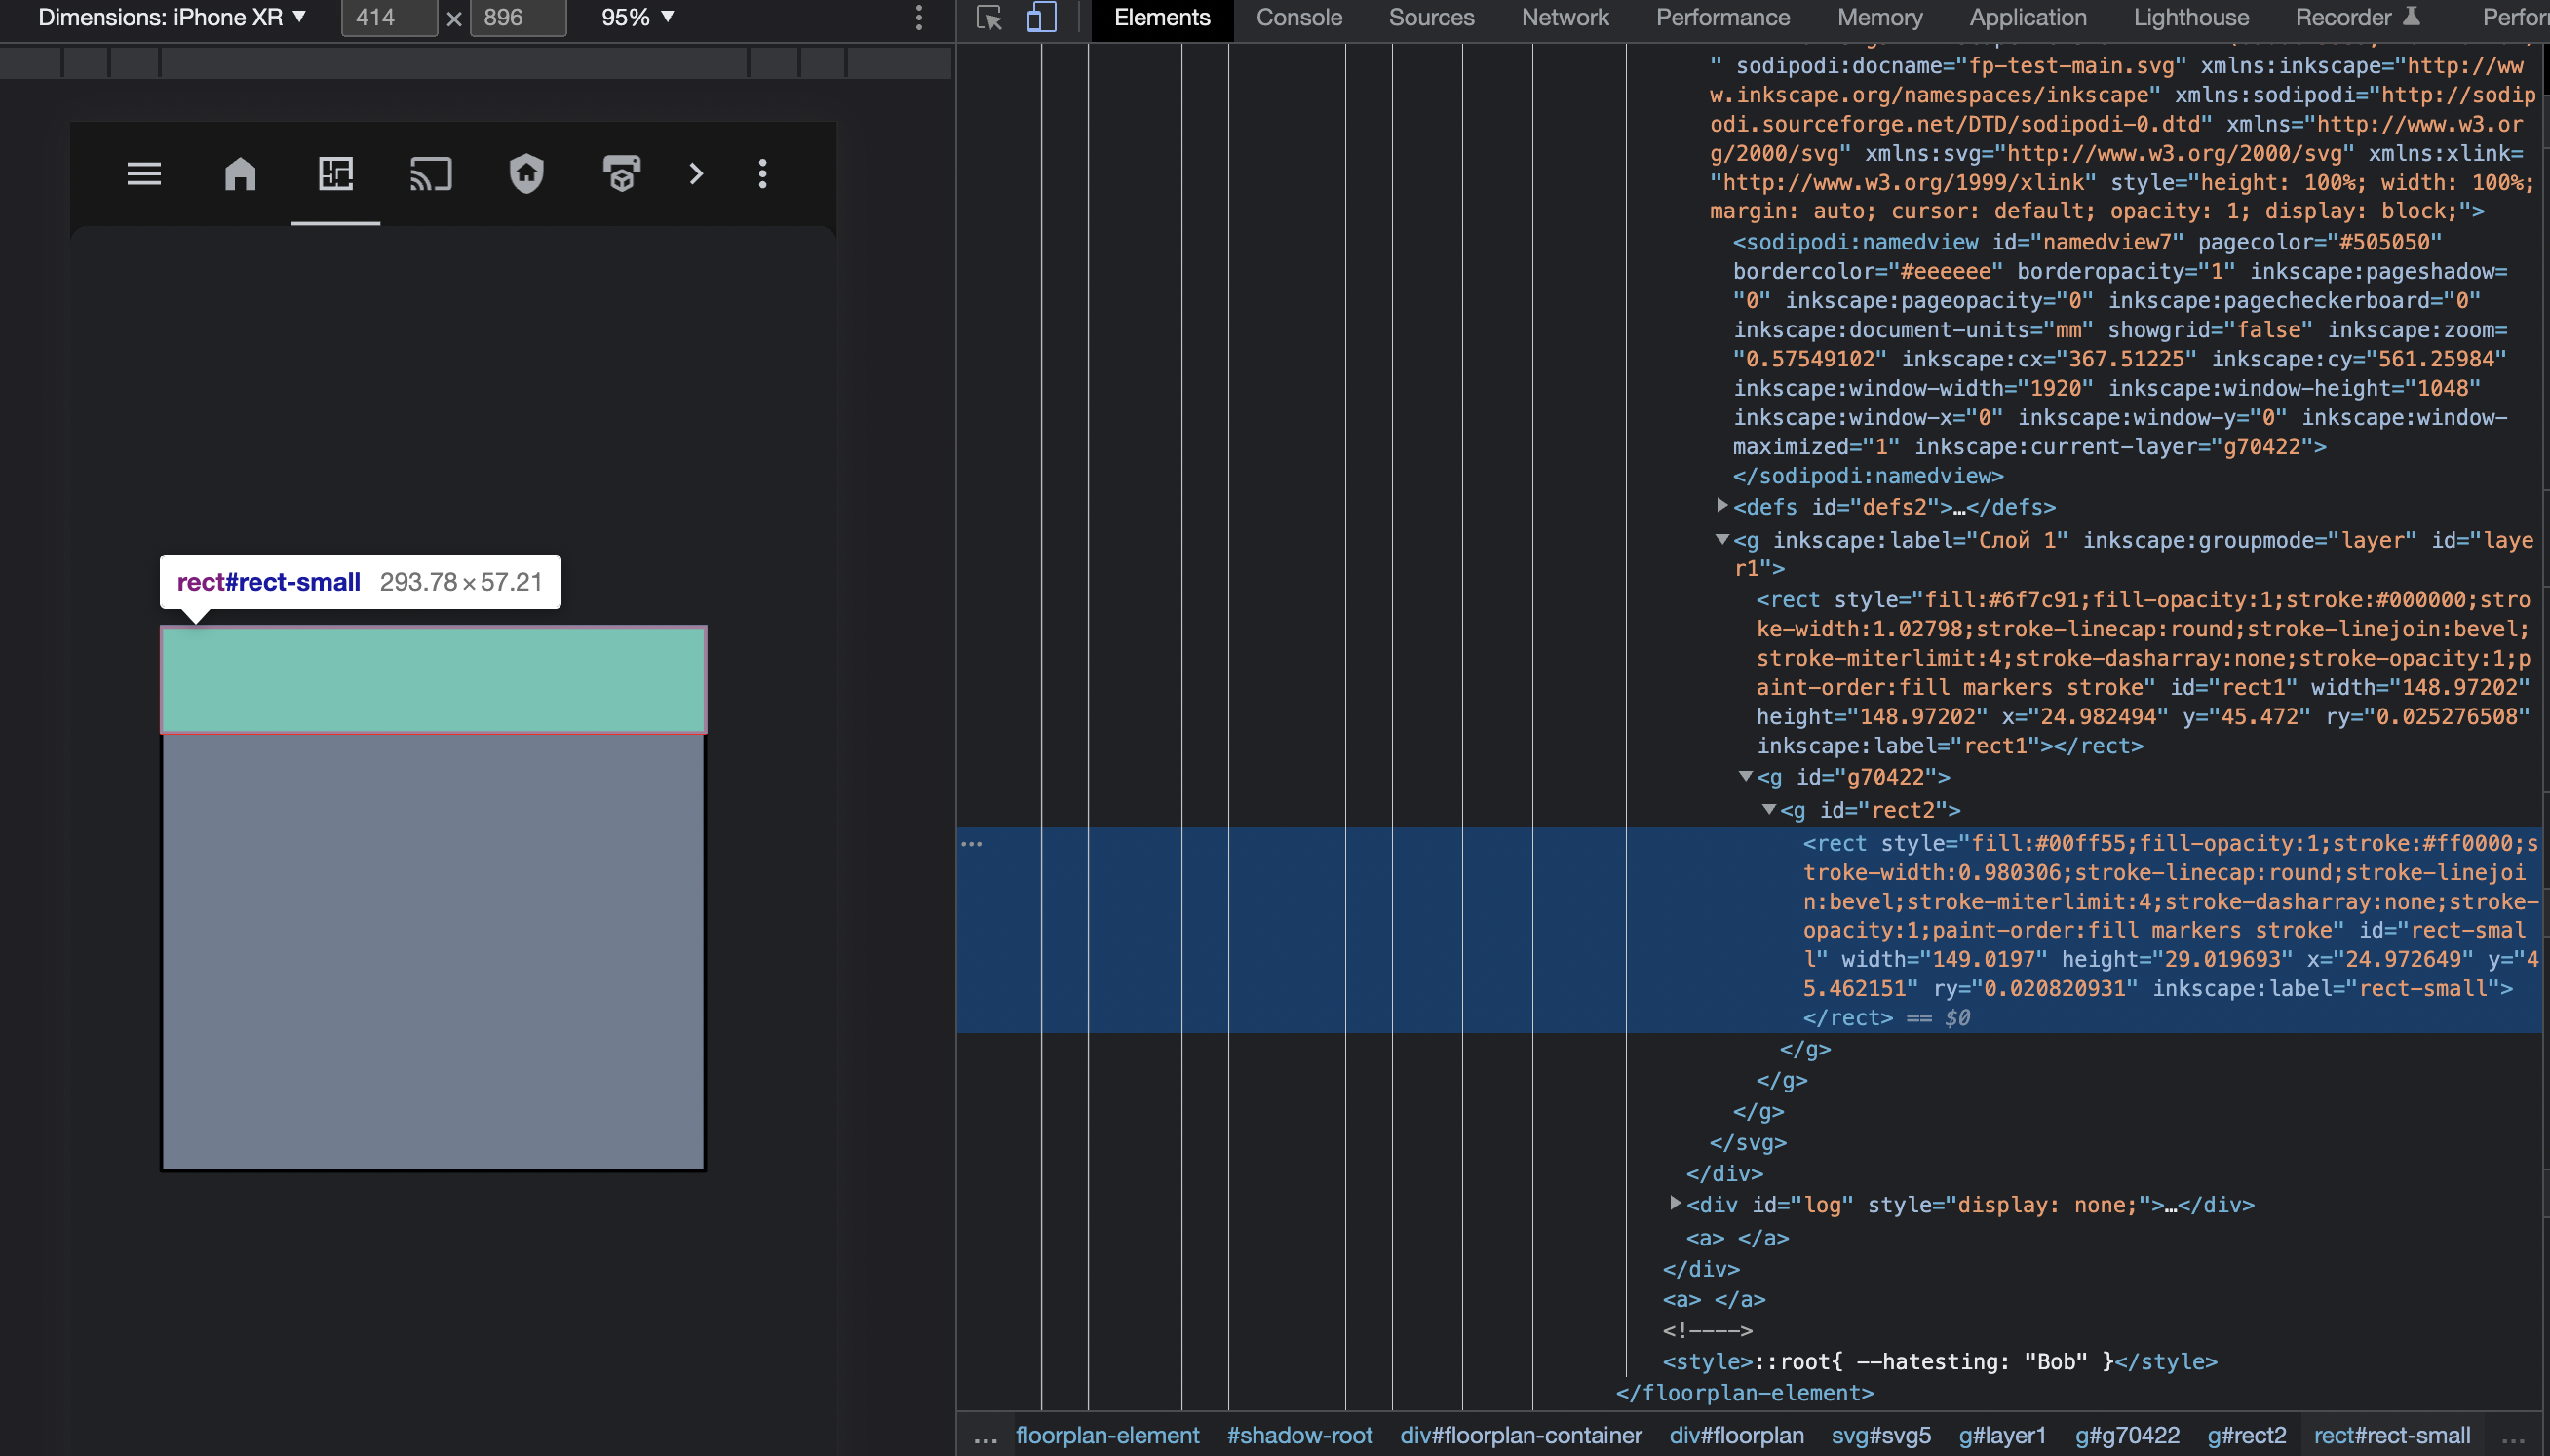The width and height of the screenshot is (2550, 1456).
Task: Click svg#svg5 in the breadcrumb bar
Action: coord(1880,1435)
